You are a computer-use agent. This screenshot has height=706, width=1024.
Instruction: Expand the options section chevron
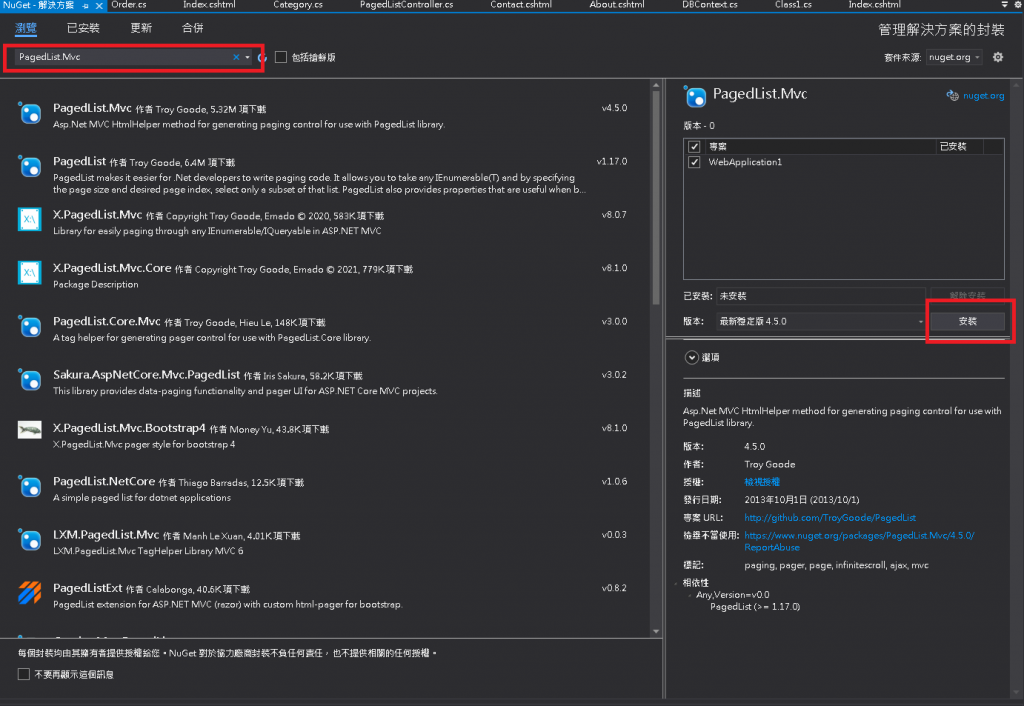tap(692, 357)
